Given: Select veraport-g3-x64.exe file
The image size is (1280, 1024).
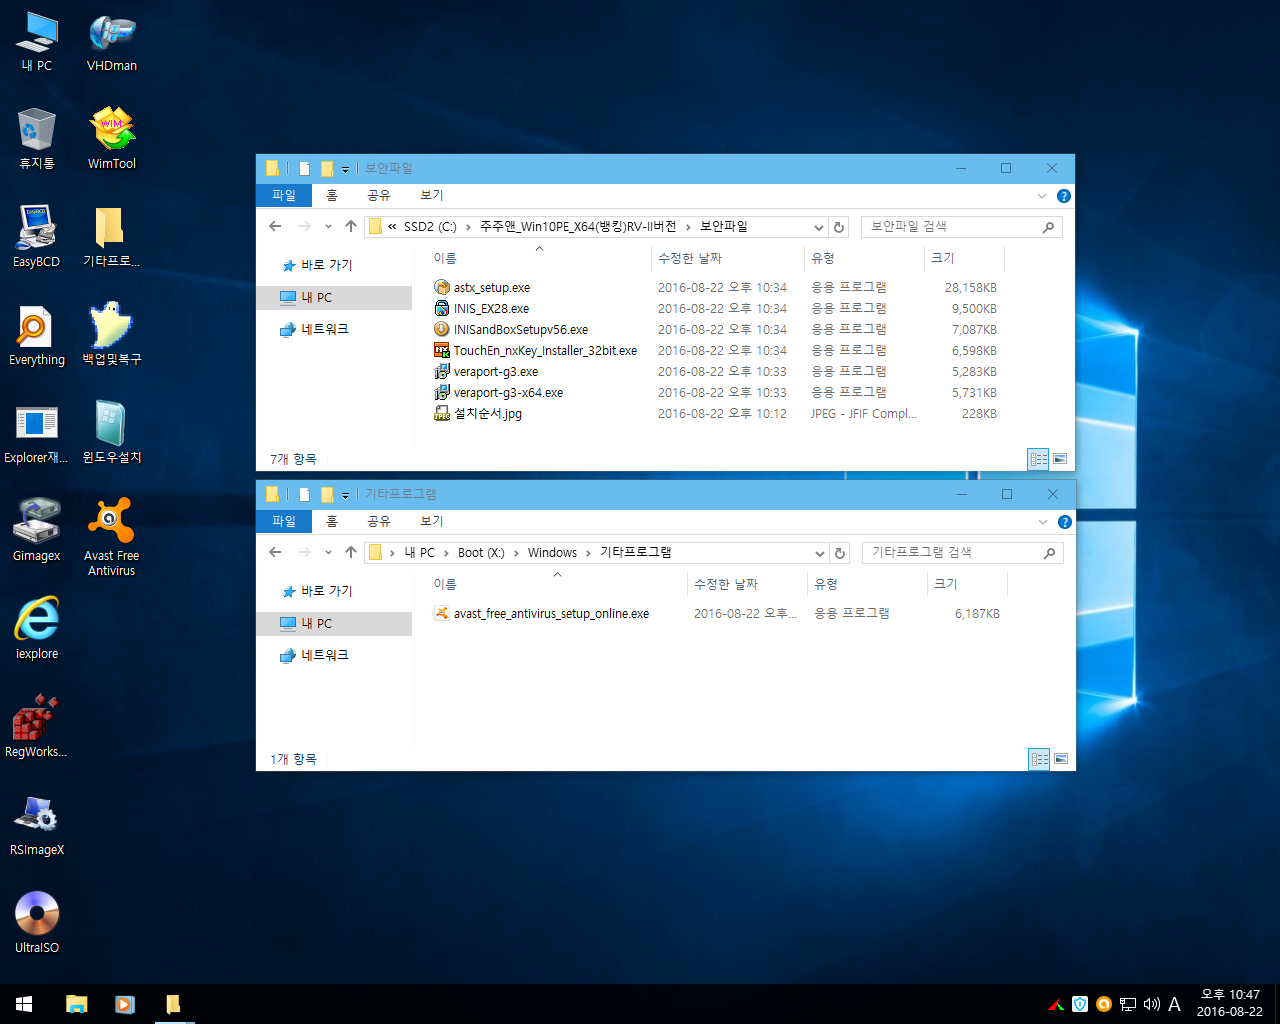Looking at the screenshot, I should click(498, 393).
